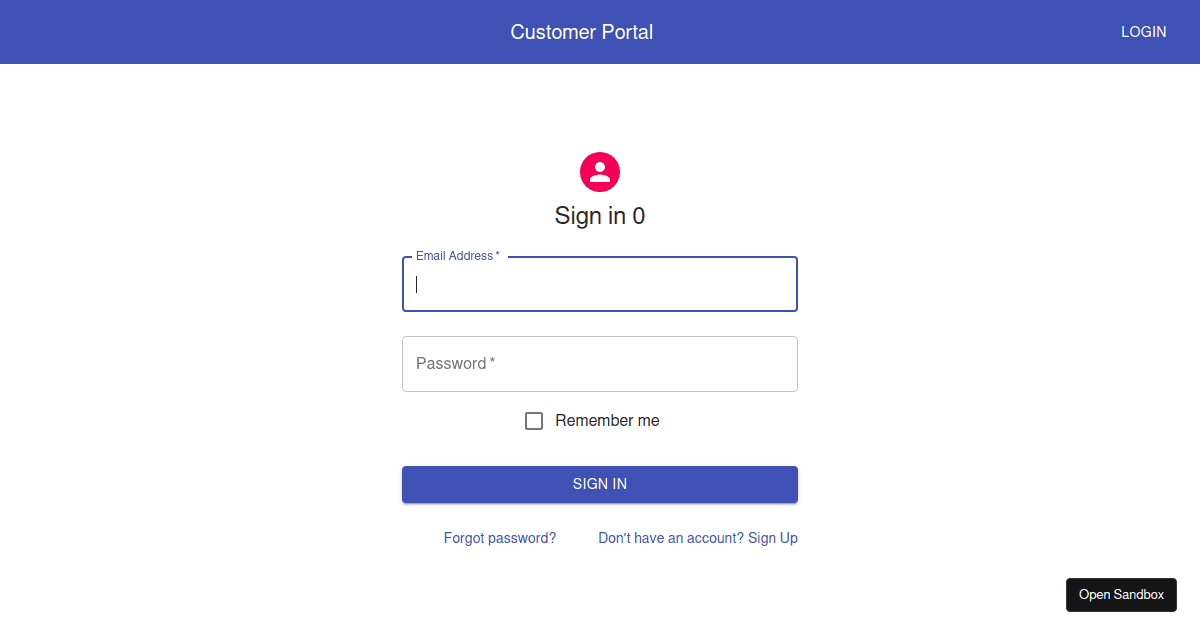
Task: Click the Sign in 0 heading
Action: pos(599,216)
